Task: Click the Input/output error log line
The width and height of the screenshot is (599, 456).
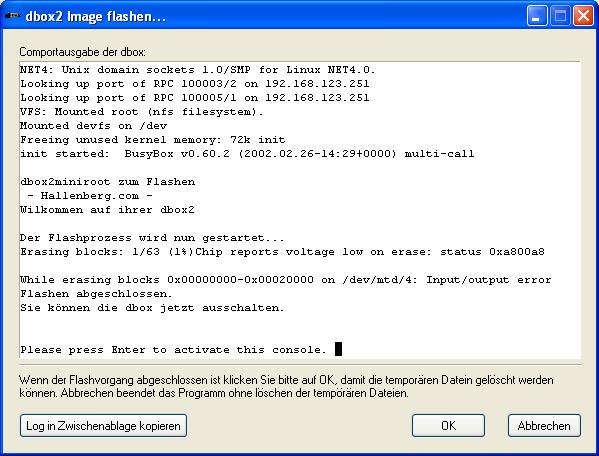Action: 286,280
